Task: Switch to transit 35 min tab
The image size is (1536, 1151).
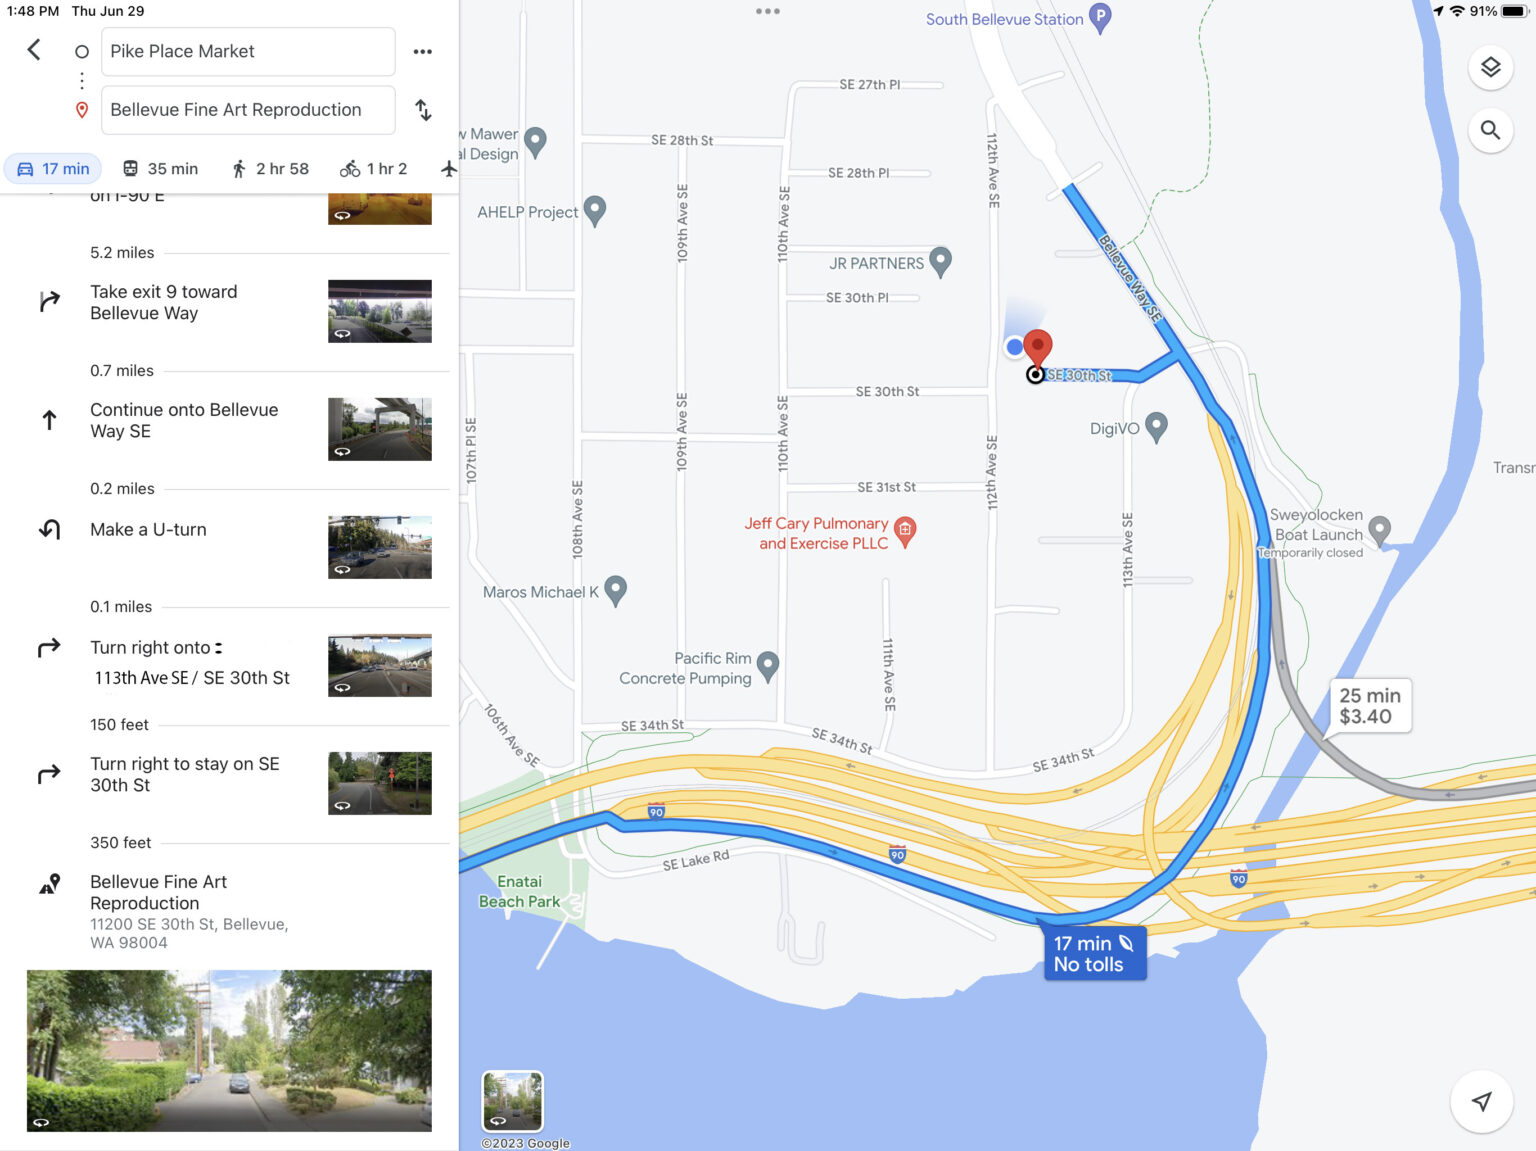Action: click(x=160, y=169)
